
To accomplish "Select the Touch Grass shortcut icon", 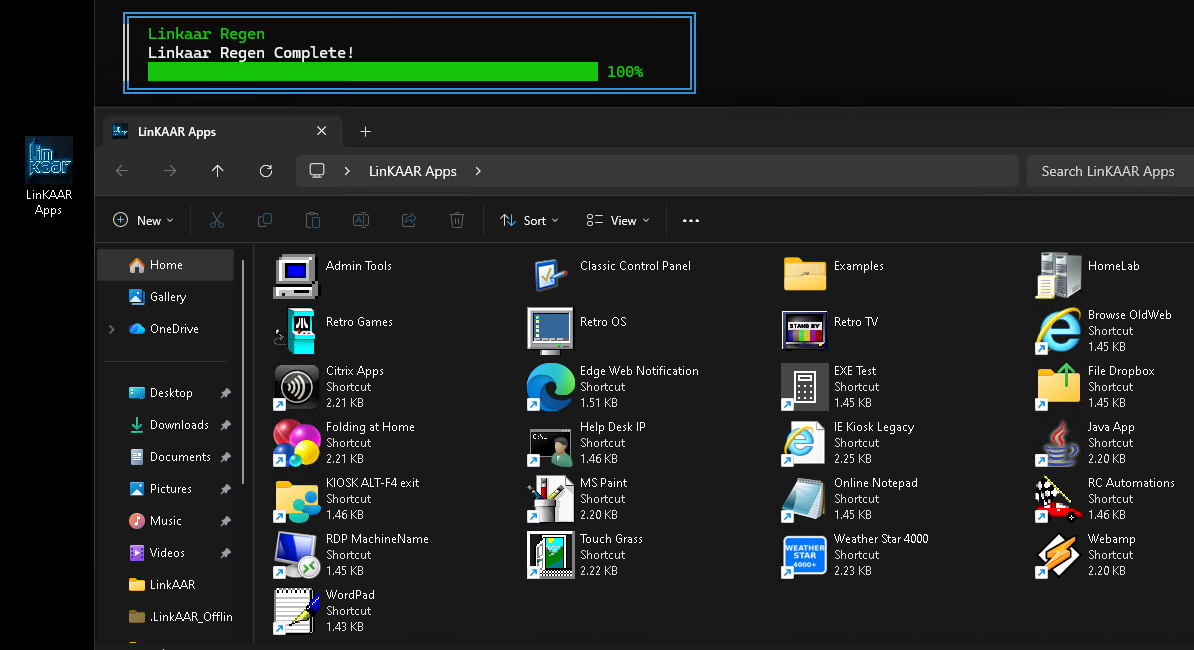I will 550,555.
